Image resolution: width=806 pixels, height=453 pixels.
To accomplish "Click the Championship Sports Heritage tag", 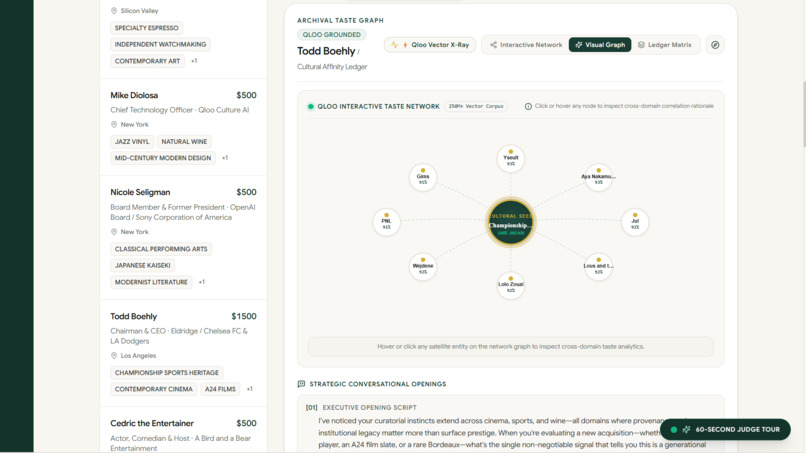I will click(x=167, y=373).
